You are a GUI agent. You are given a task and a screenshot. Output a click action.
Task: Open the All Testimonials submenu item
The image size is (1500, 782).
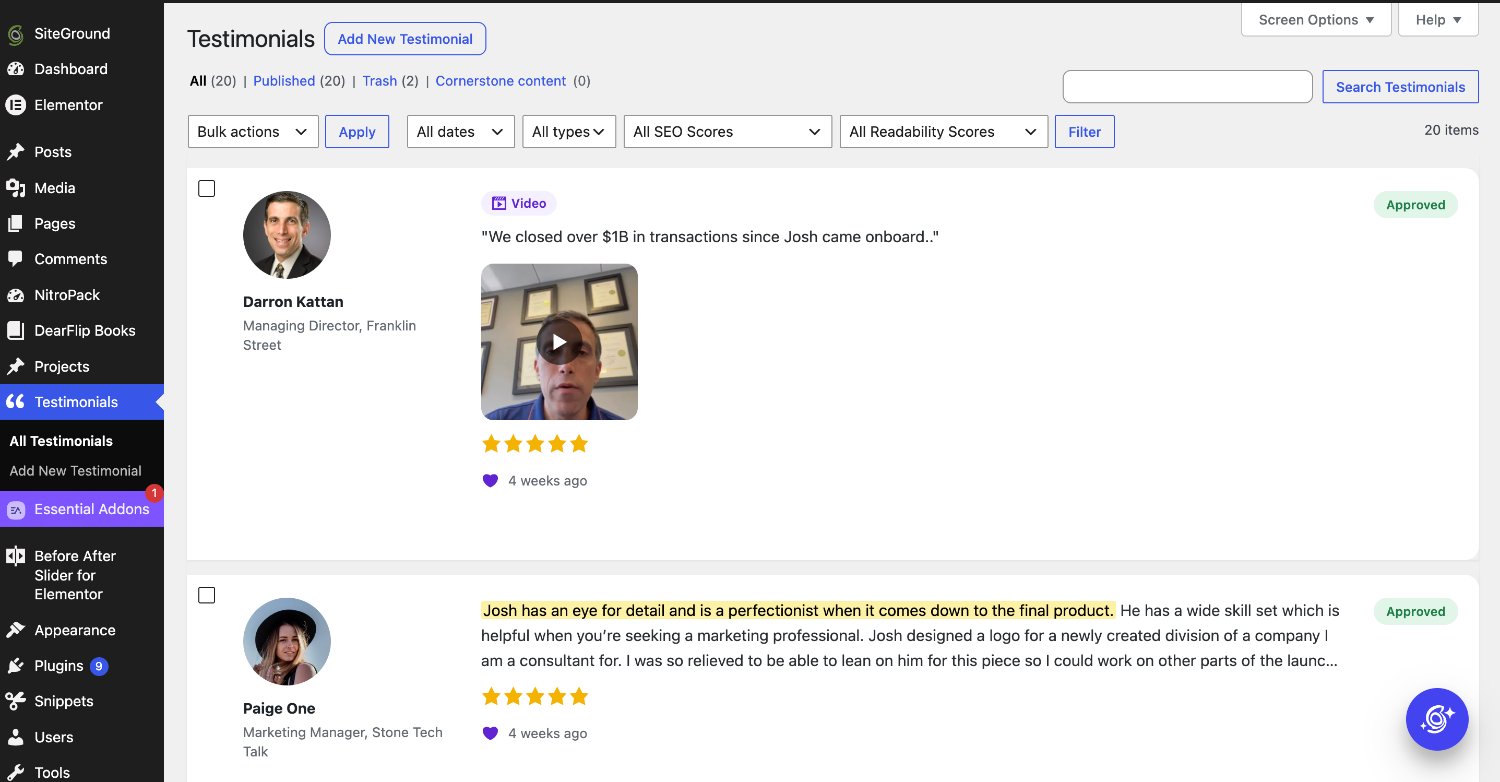click(x=61, y=441)
